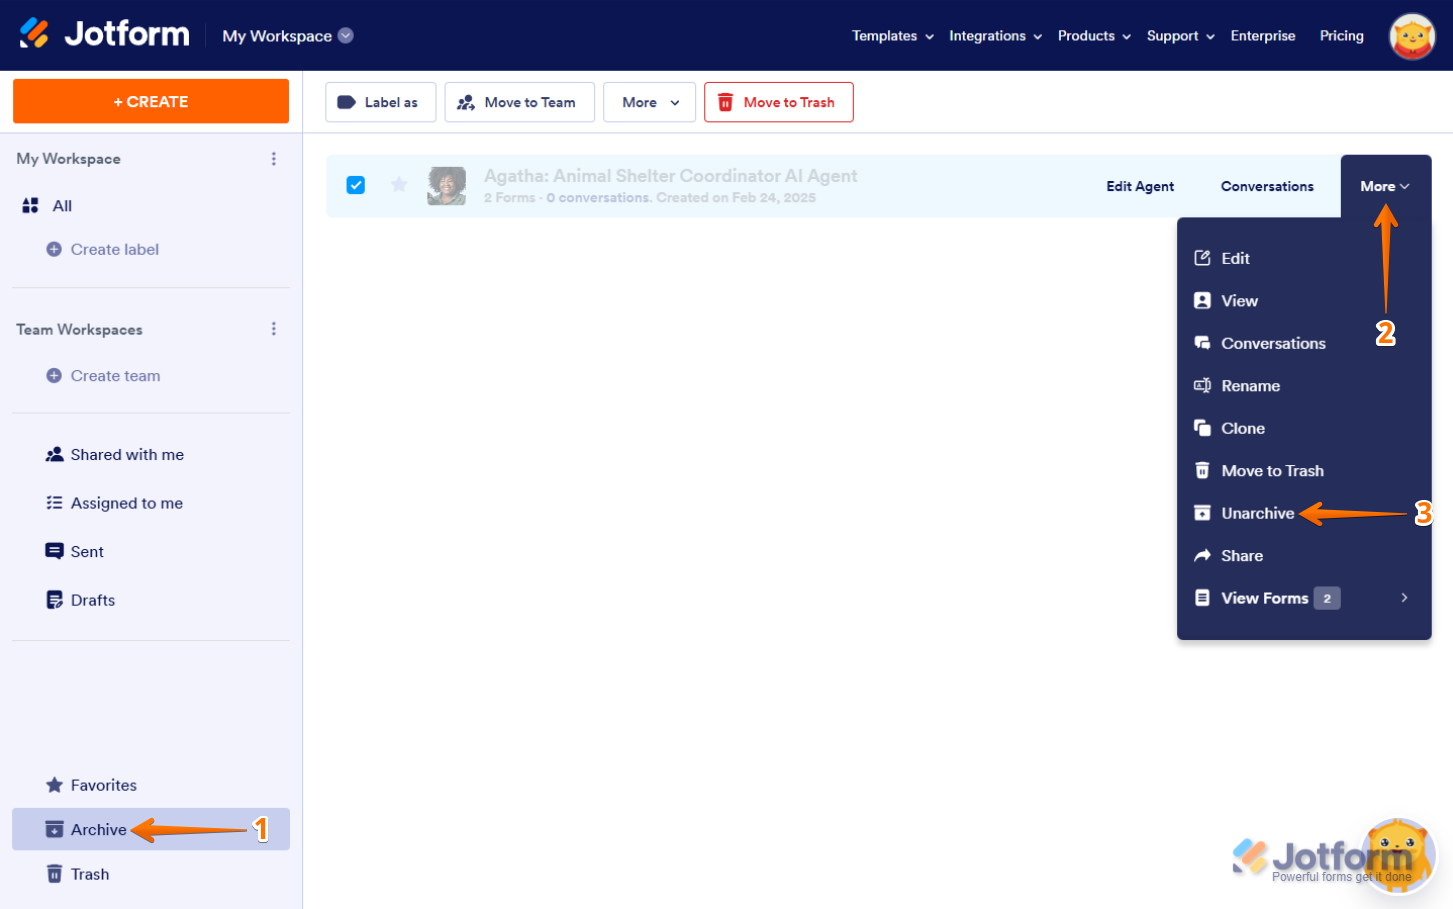The image size is (1453, 909).
Task: Click the Label as tag icon
Action: tap(346, 102)
